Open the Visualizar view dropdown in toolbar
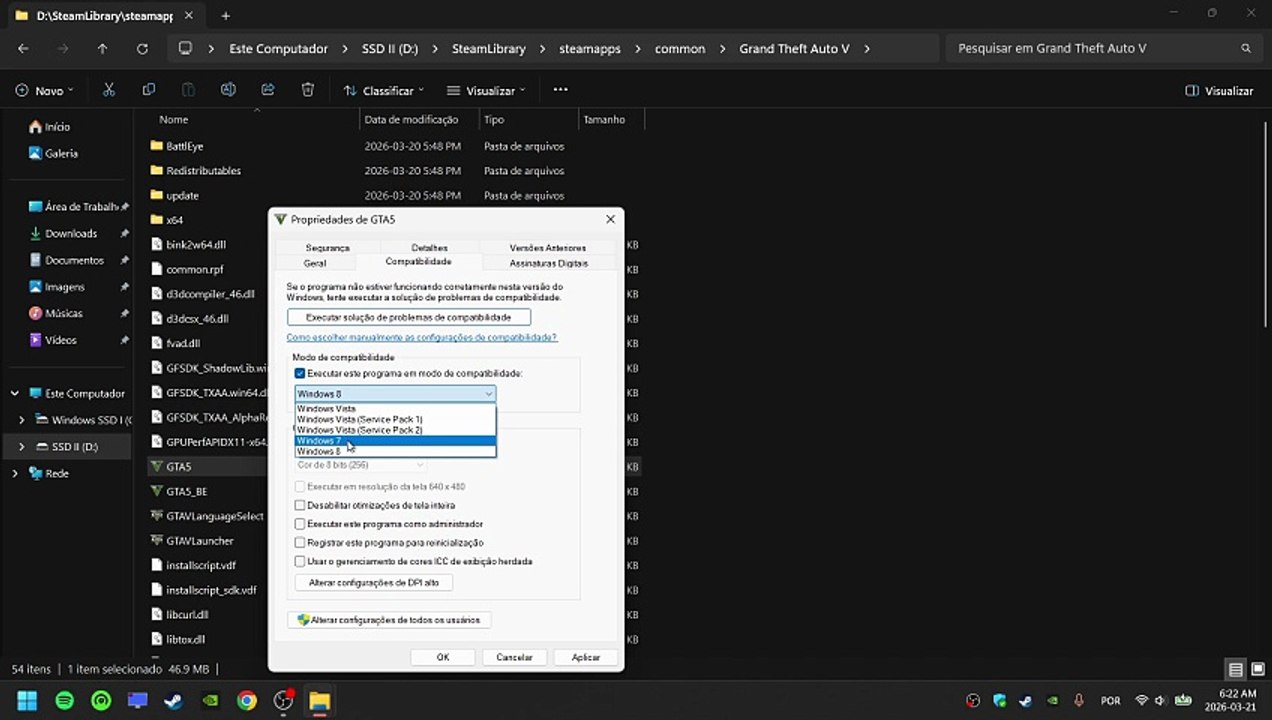The image size is (1272, 720). [485, 90]
